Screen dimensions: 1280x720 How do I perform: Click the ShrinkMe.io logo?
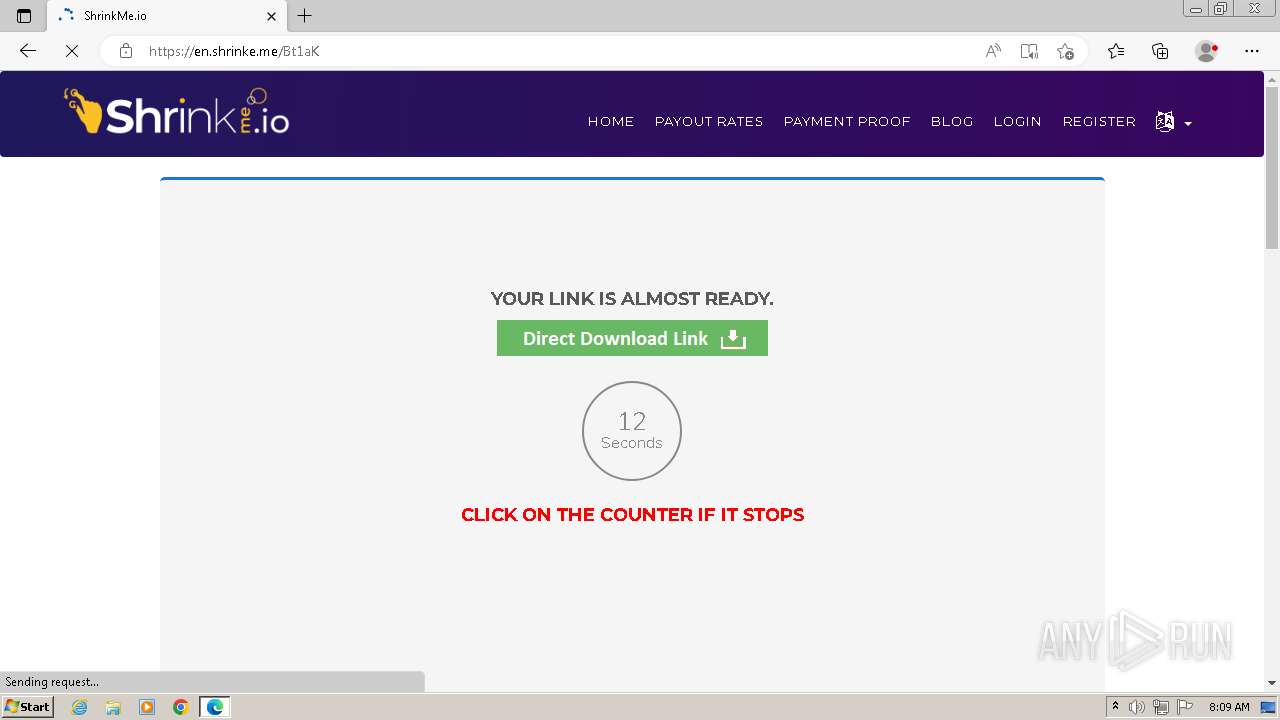(177, 112)
